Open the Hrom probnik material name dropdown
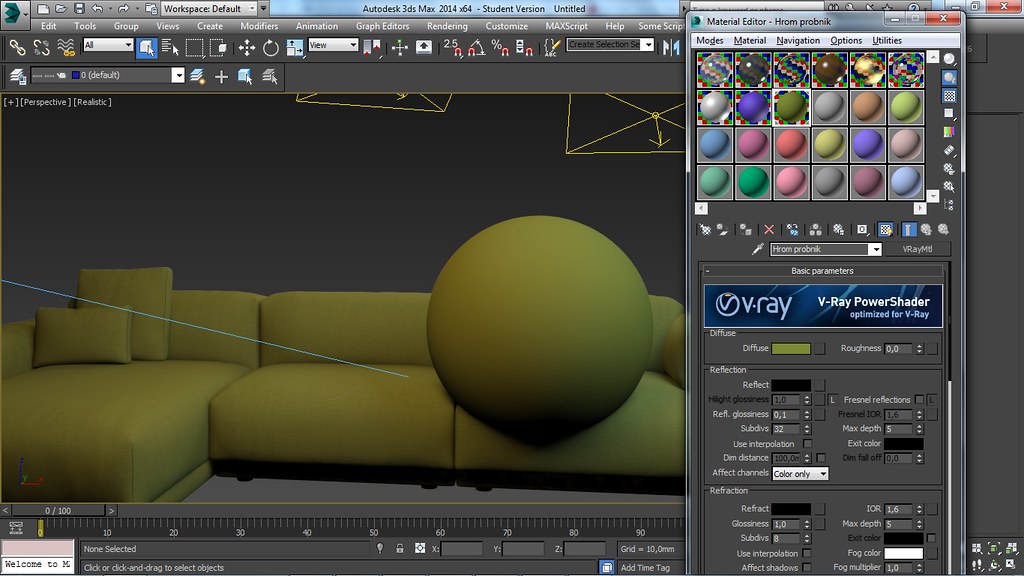 [875, 249]
